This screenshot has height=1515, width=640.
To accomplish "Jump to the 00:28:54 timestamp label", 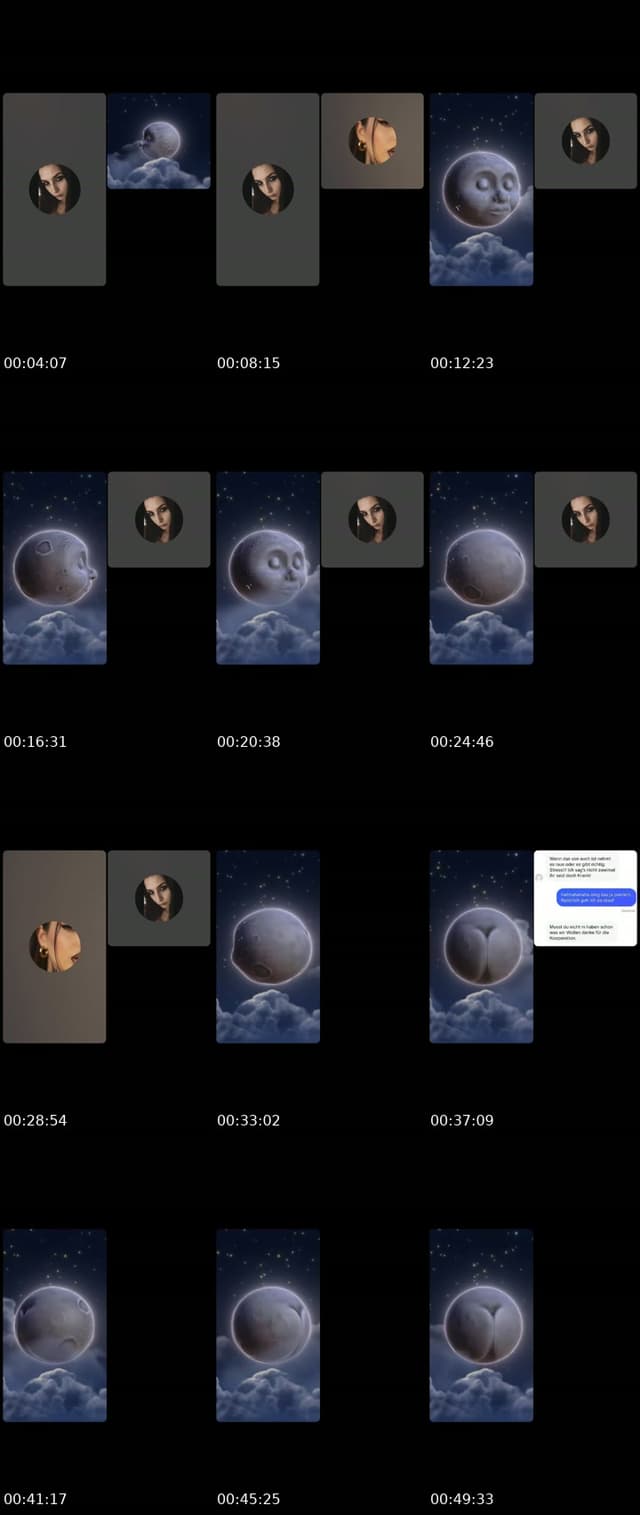I will coord(35,1120).
